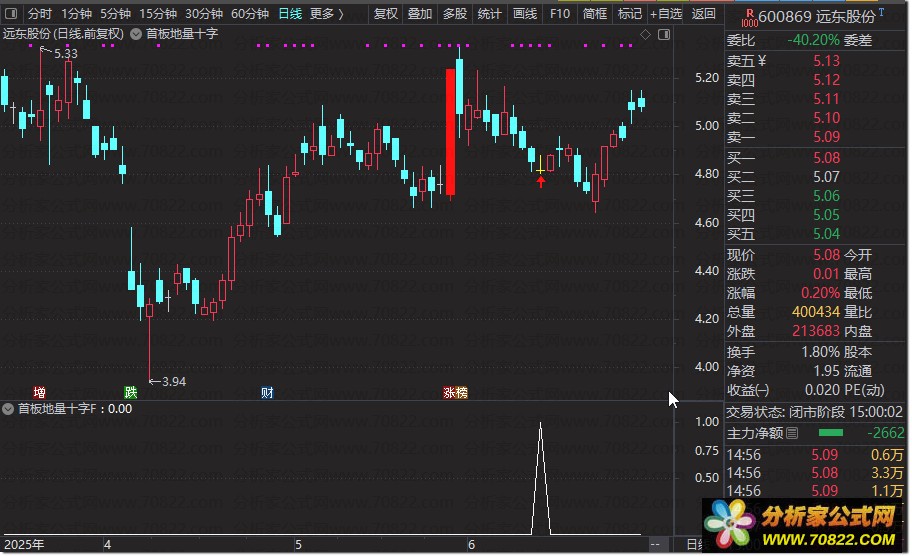Select the 日线 daily chart tab

(290, 13)
